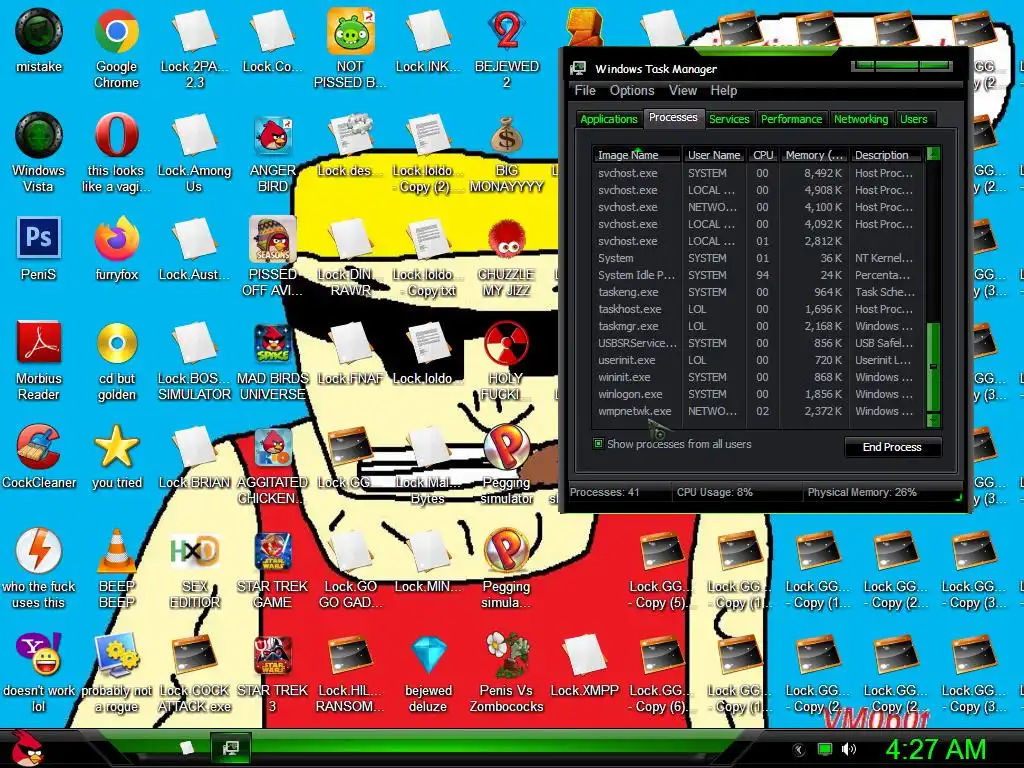Viewport: 1024px width, 768px height.
Task: Sort by the Image Name column header
Action: coord(636,155)
